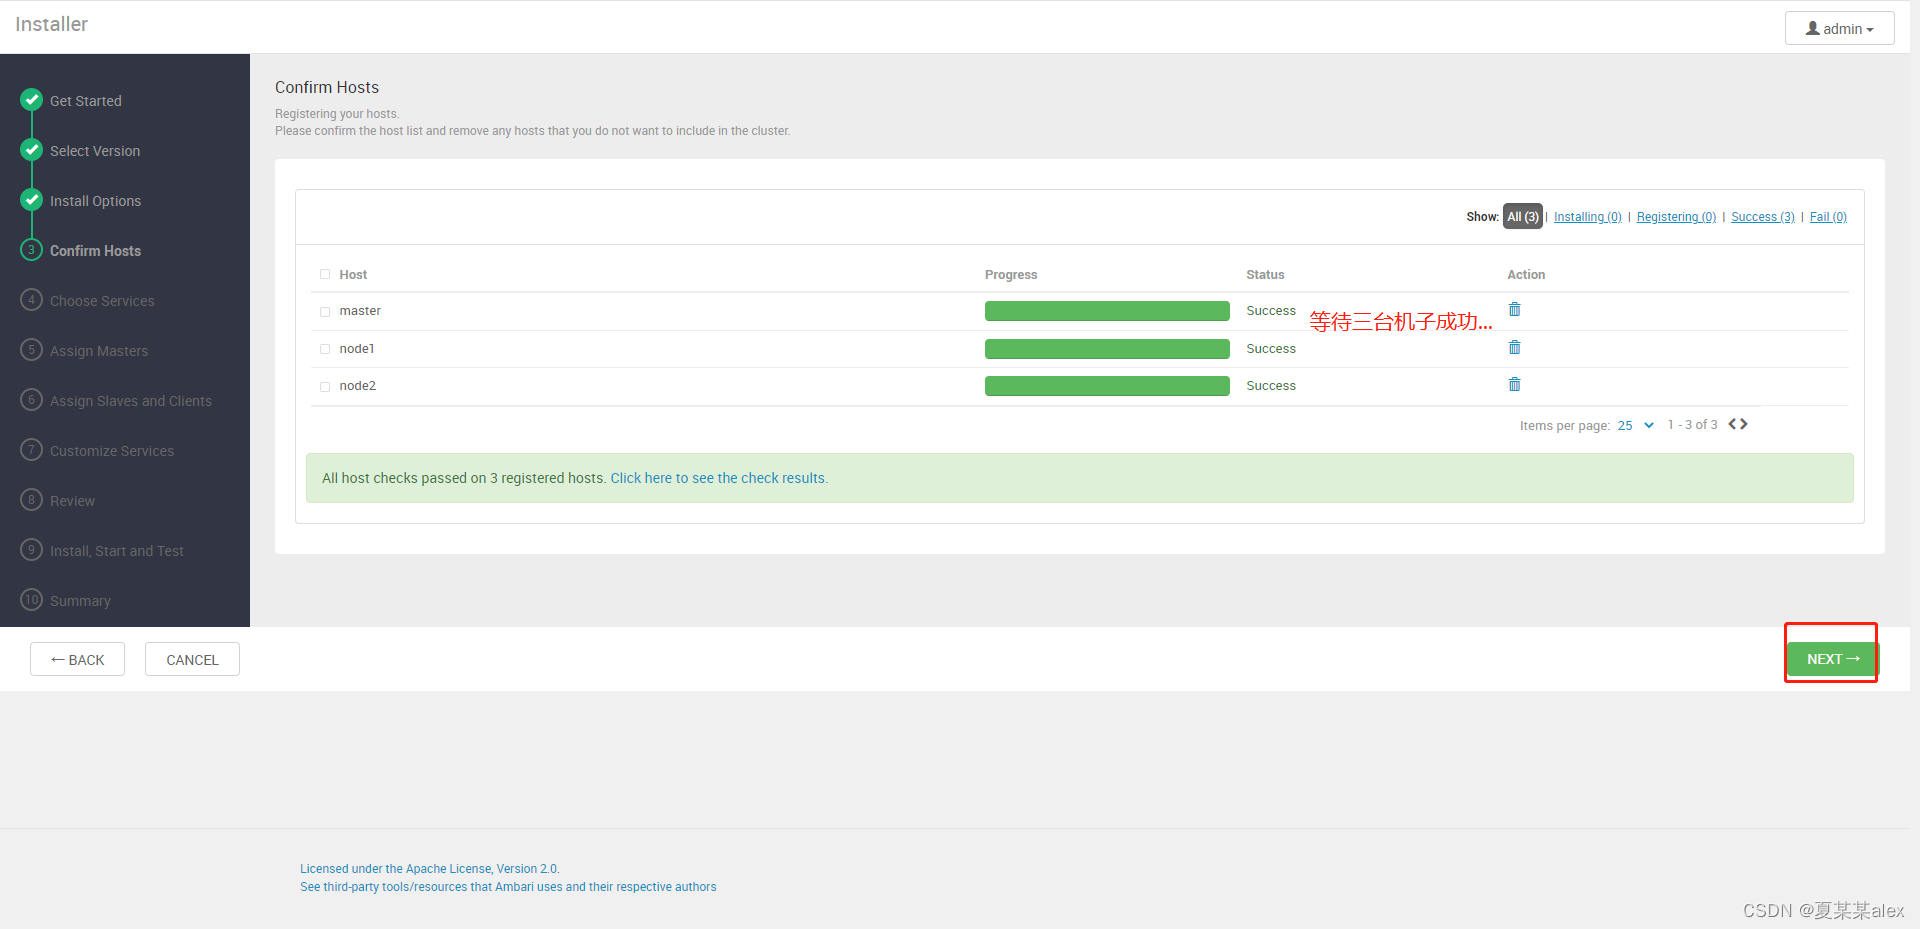
Task: Select the Confirm Hosts wizard step
Action: [95, 251]
